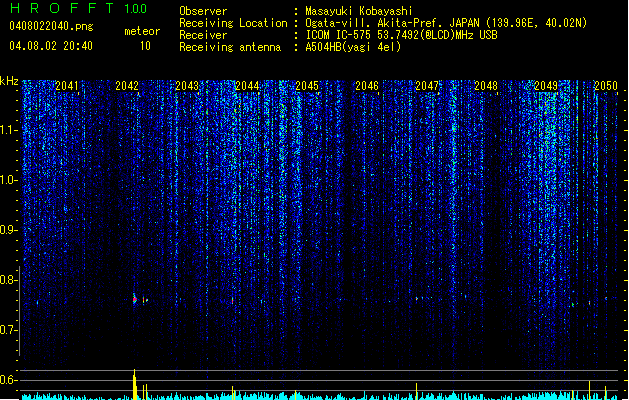629x400 pixels.
Task: Click observer name Masayuki Kobayashi
Action: pyautogui.click(x=359, y=11)
